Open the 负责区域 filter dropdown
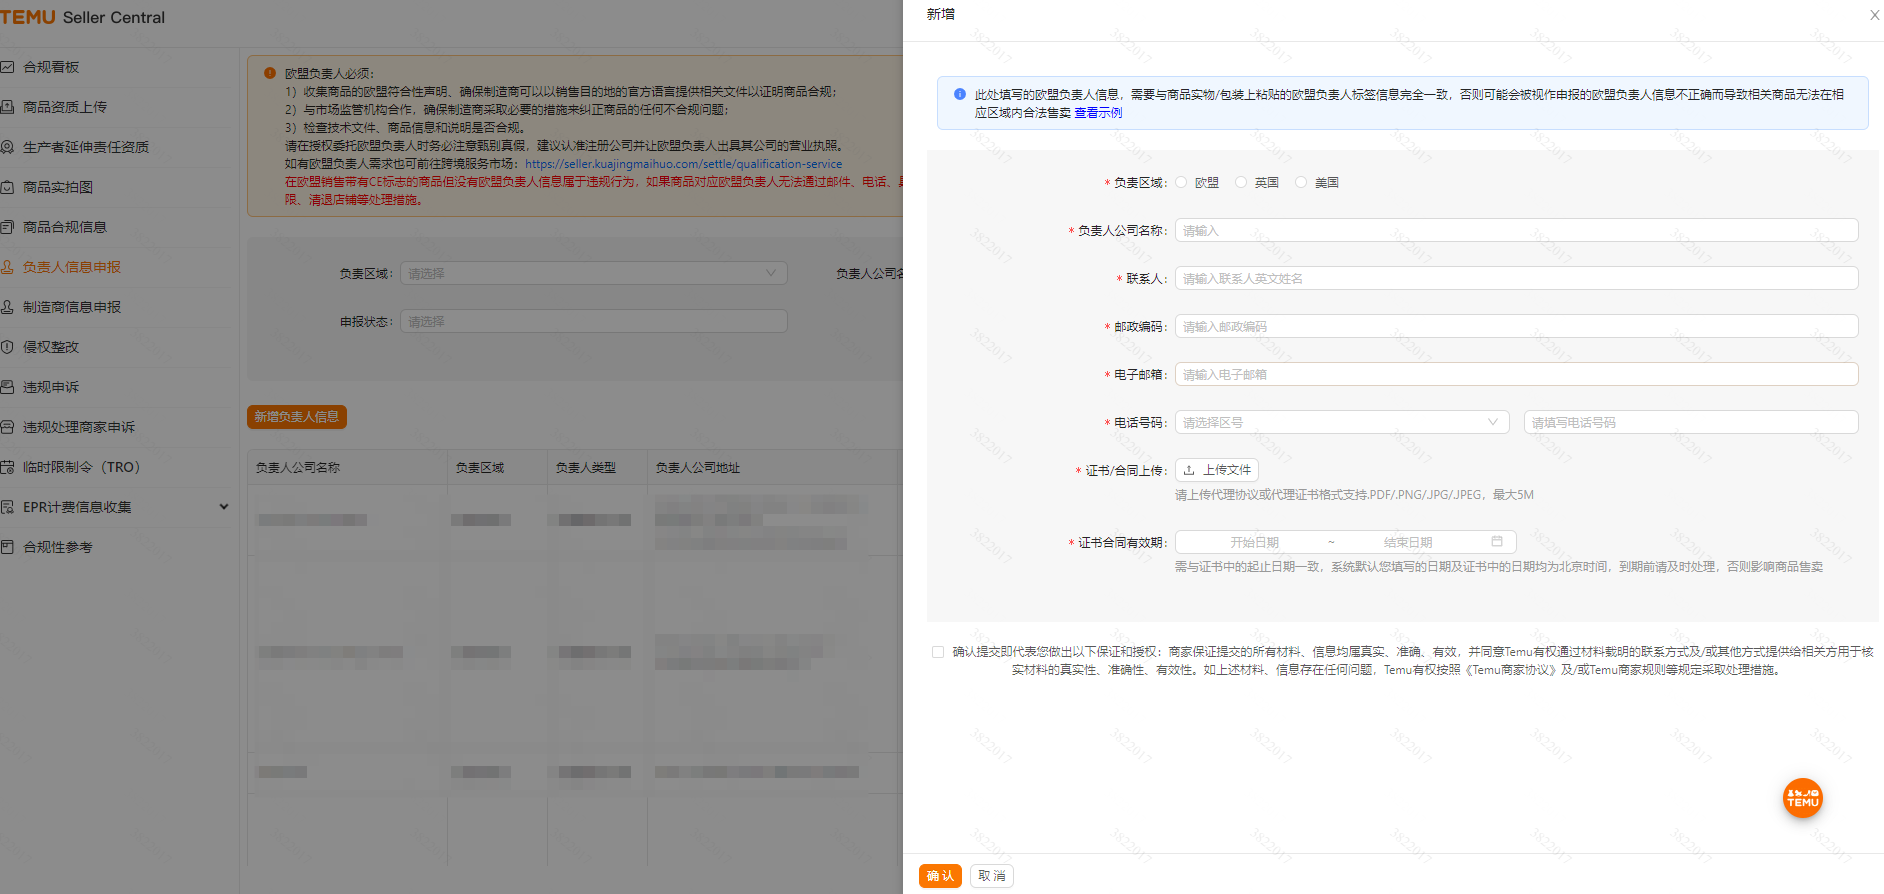Image resolution: width=1884 pixels, height=894 pixels. click(594, 273)
